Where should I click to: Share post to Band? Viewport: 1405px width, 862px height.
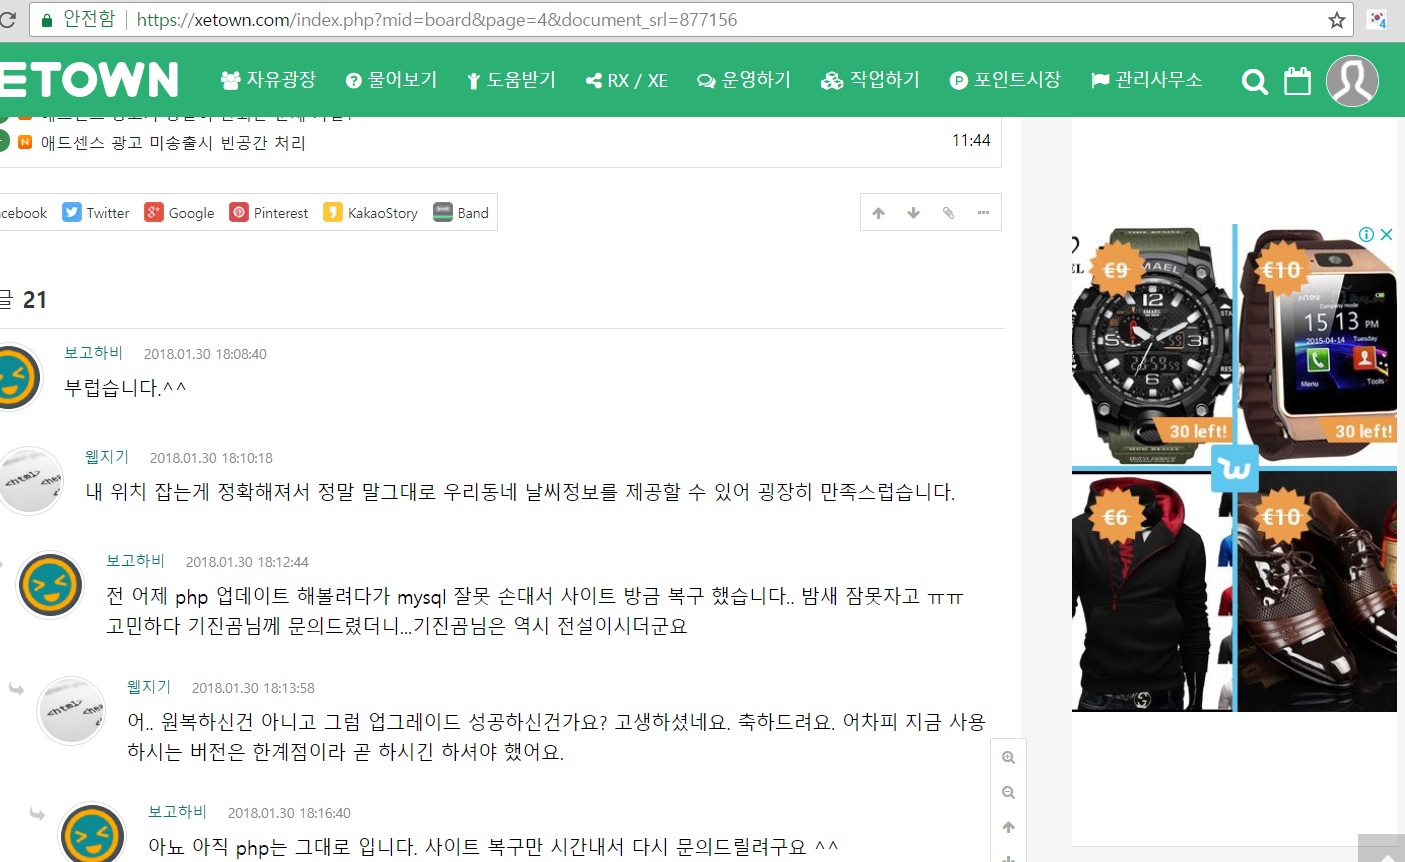[x=461, y=213]
